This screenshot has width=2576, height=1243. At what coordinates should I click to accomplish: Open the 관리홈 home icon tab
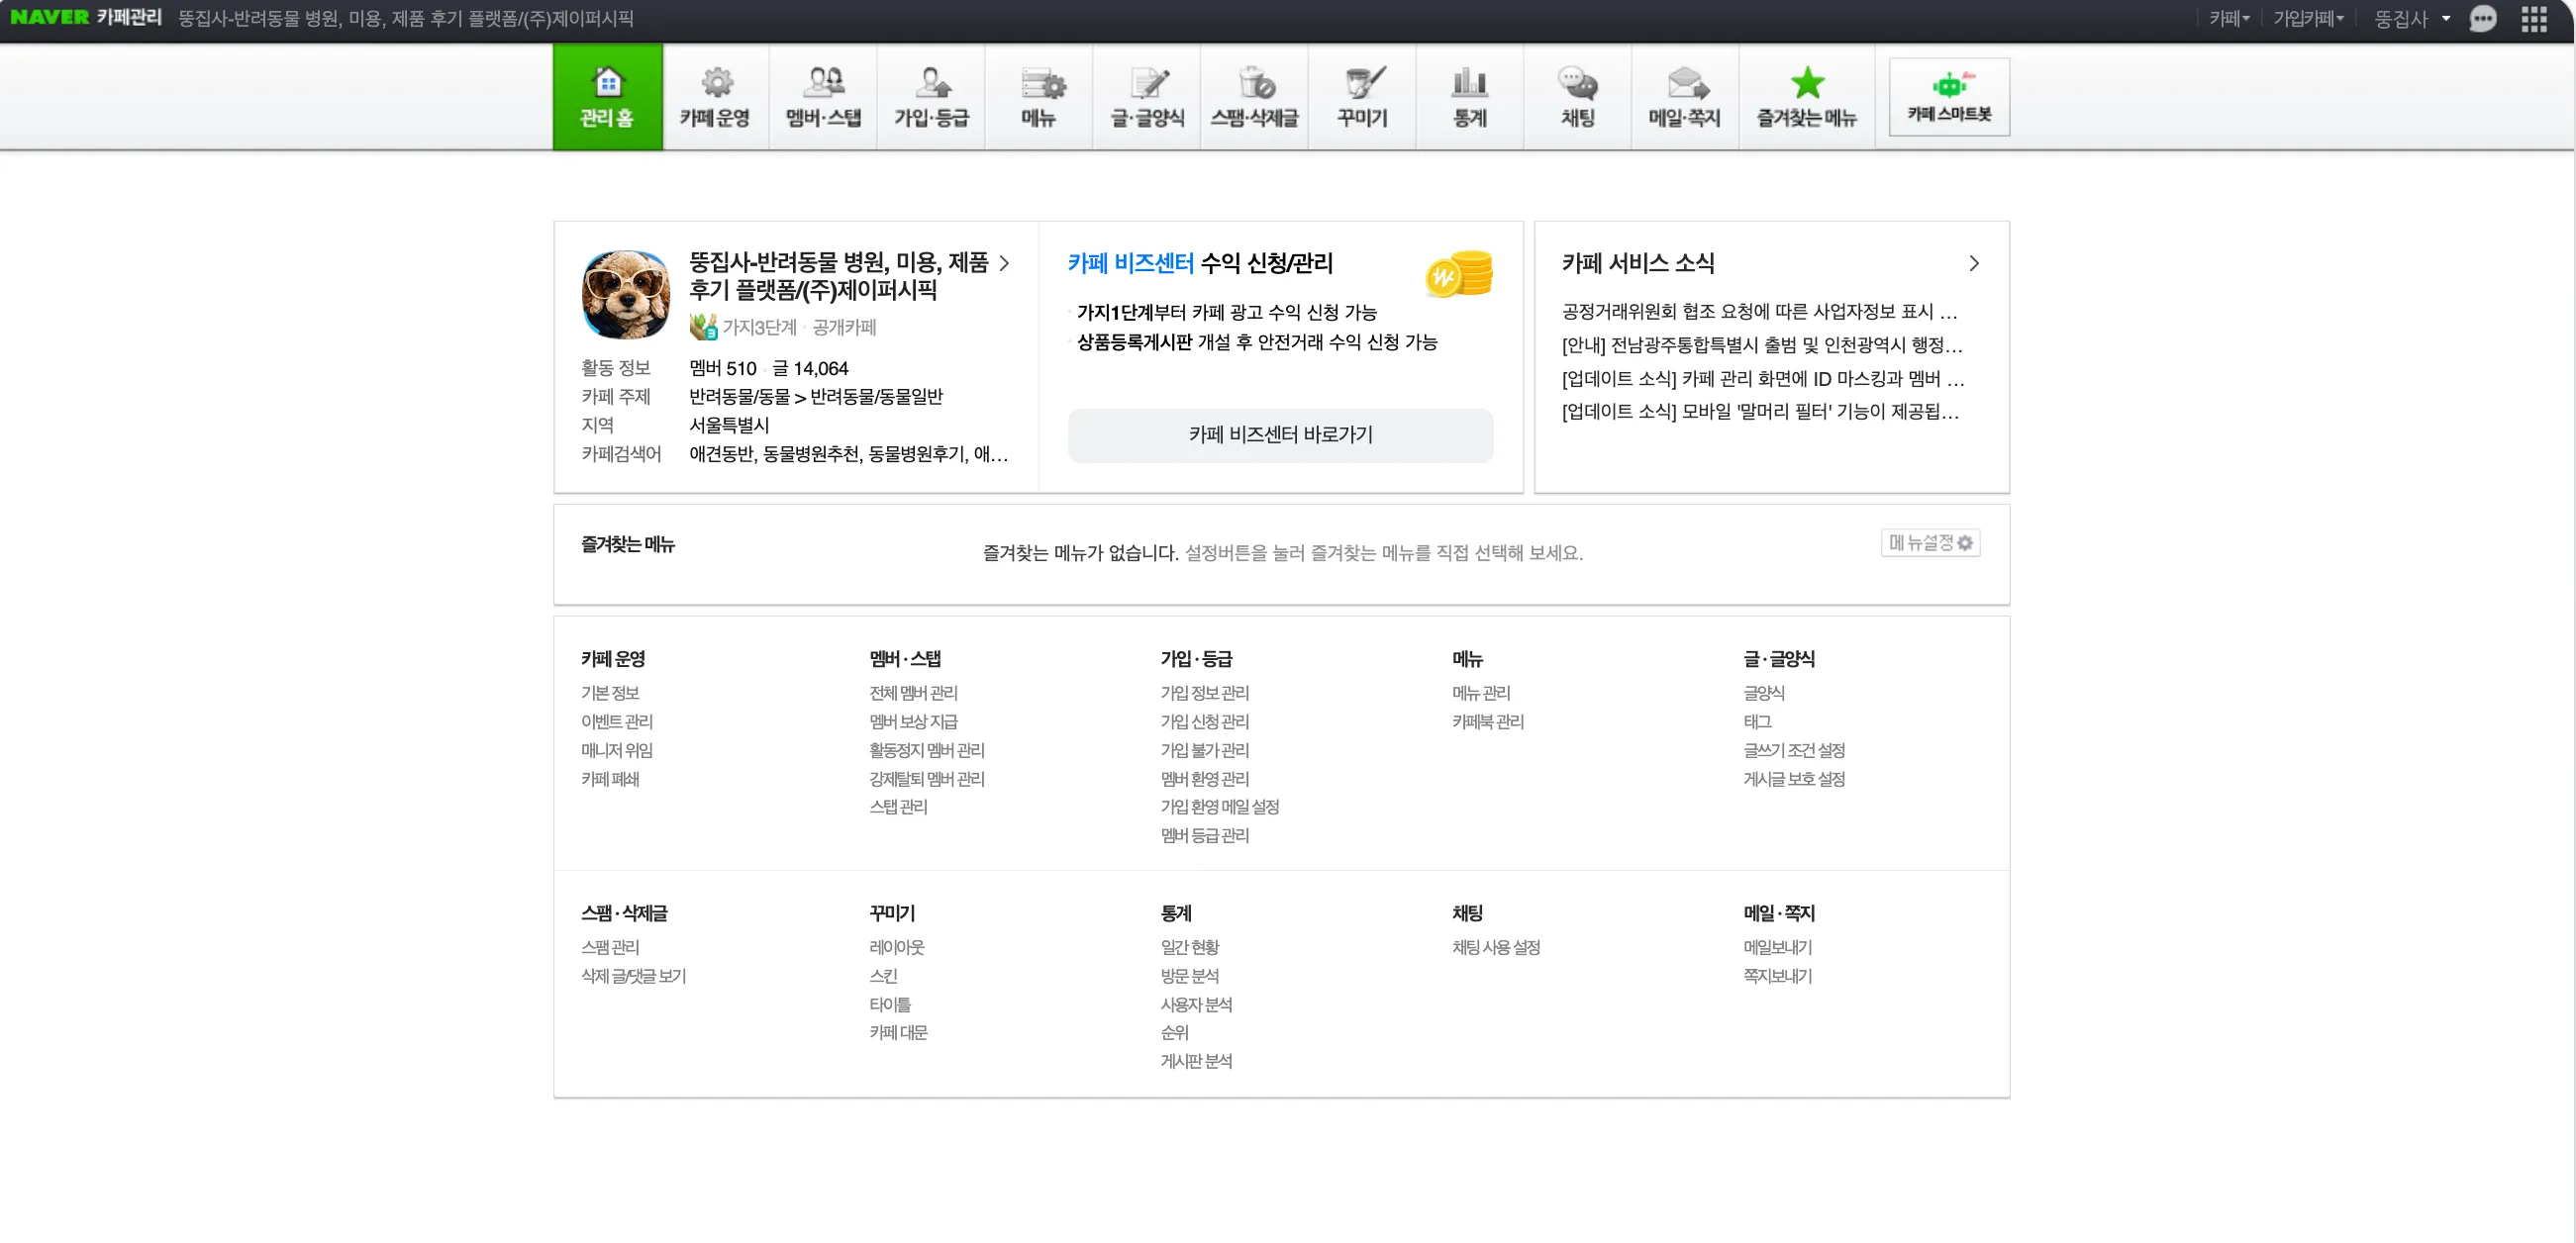607,97
